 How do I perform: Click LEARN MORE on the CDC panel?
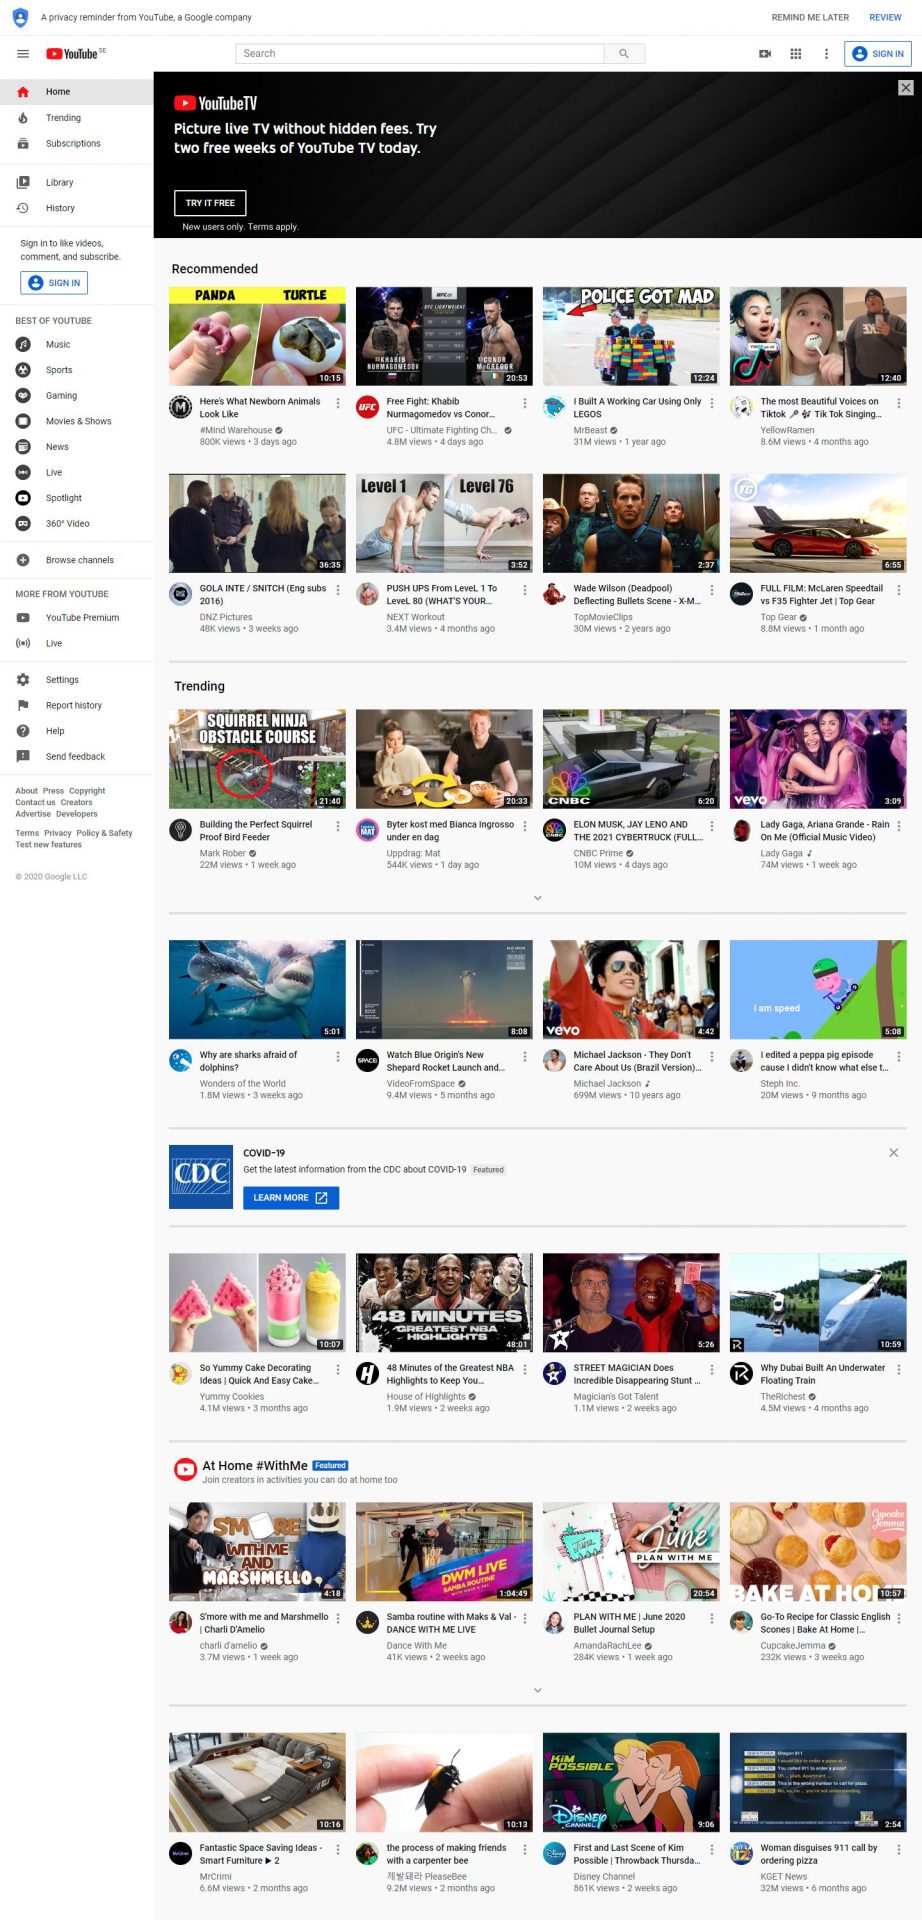[x=291, y=1198]
